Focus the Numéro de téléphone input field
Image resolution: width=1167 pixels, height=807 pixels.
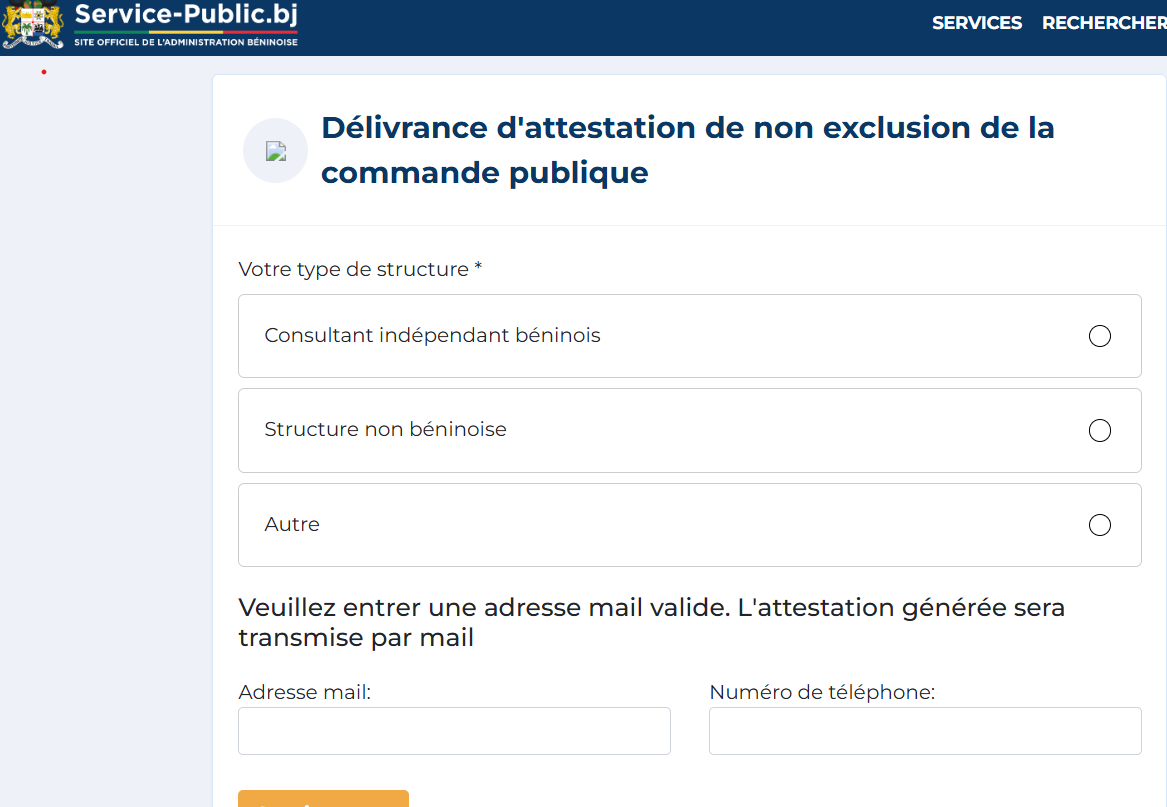click(x=924, y=731)
